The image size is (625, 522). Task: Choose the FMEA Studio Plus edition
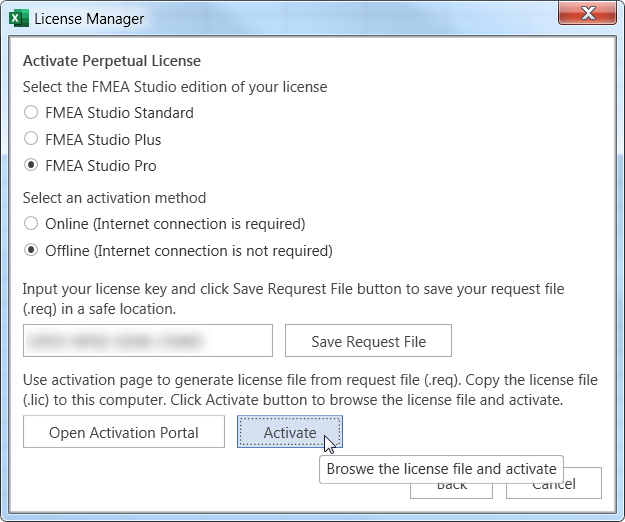coord(31,139)
